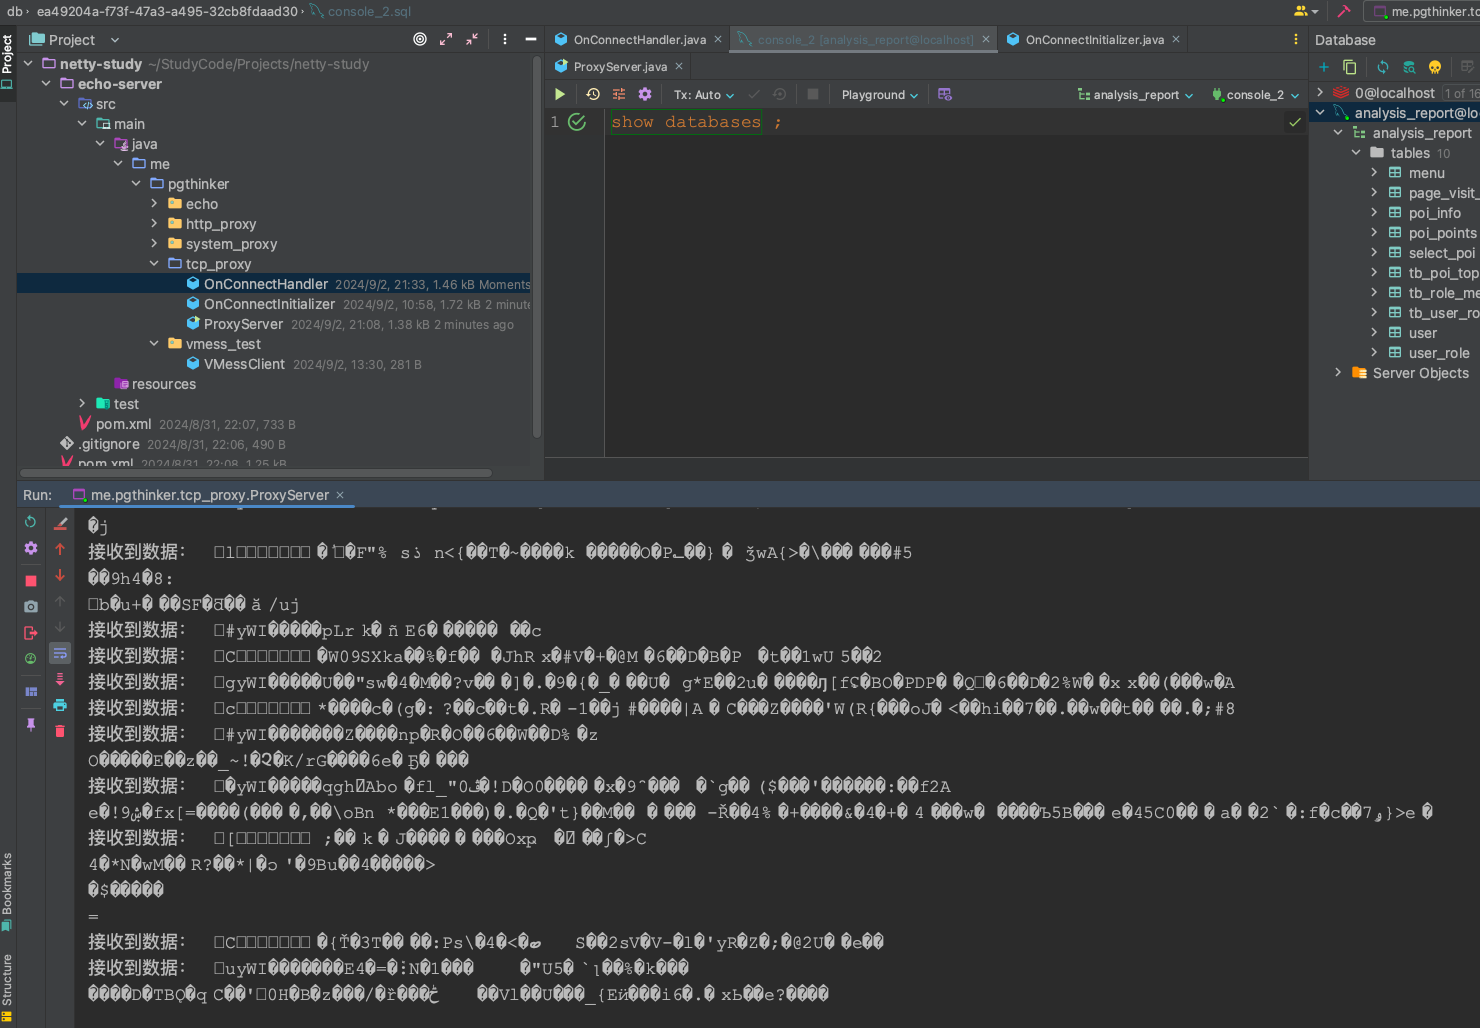Open the green profiler gauge icon
This screenshot has width=1480, height=1028.
point(31,658)
